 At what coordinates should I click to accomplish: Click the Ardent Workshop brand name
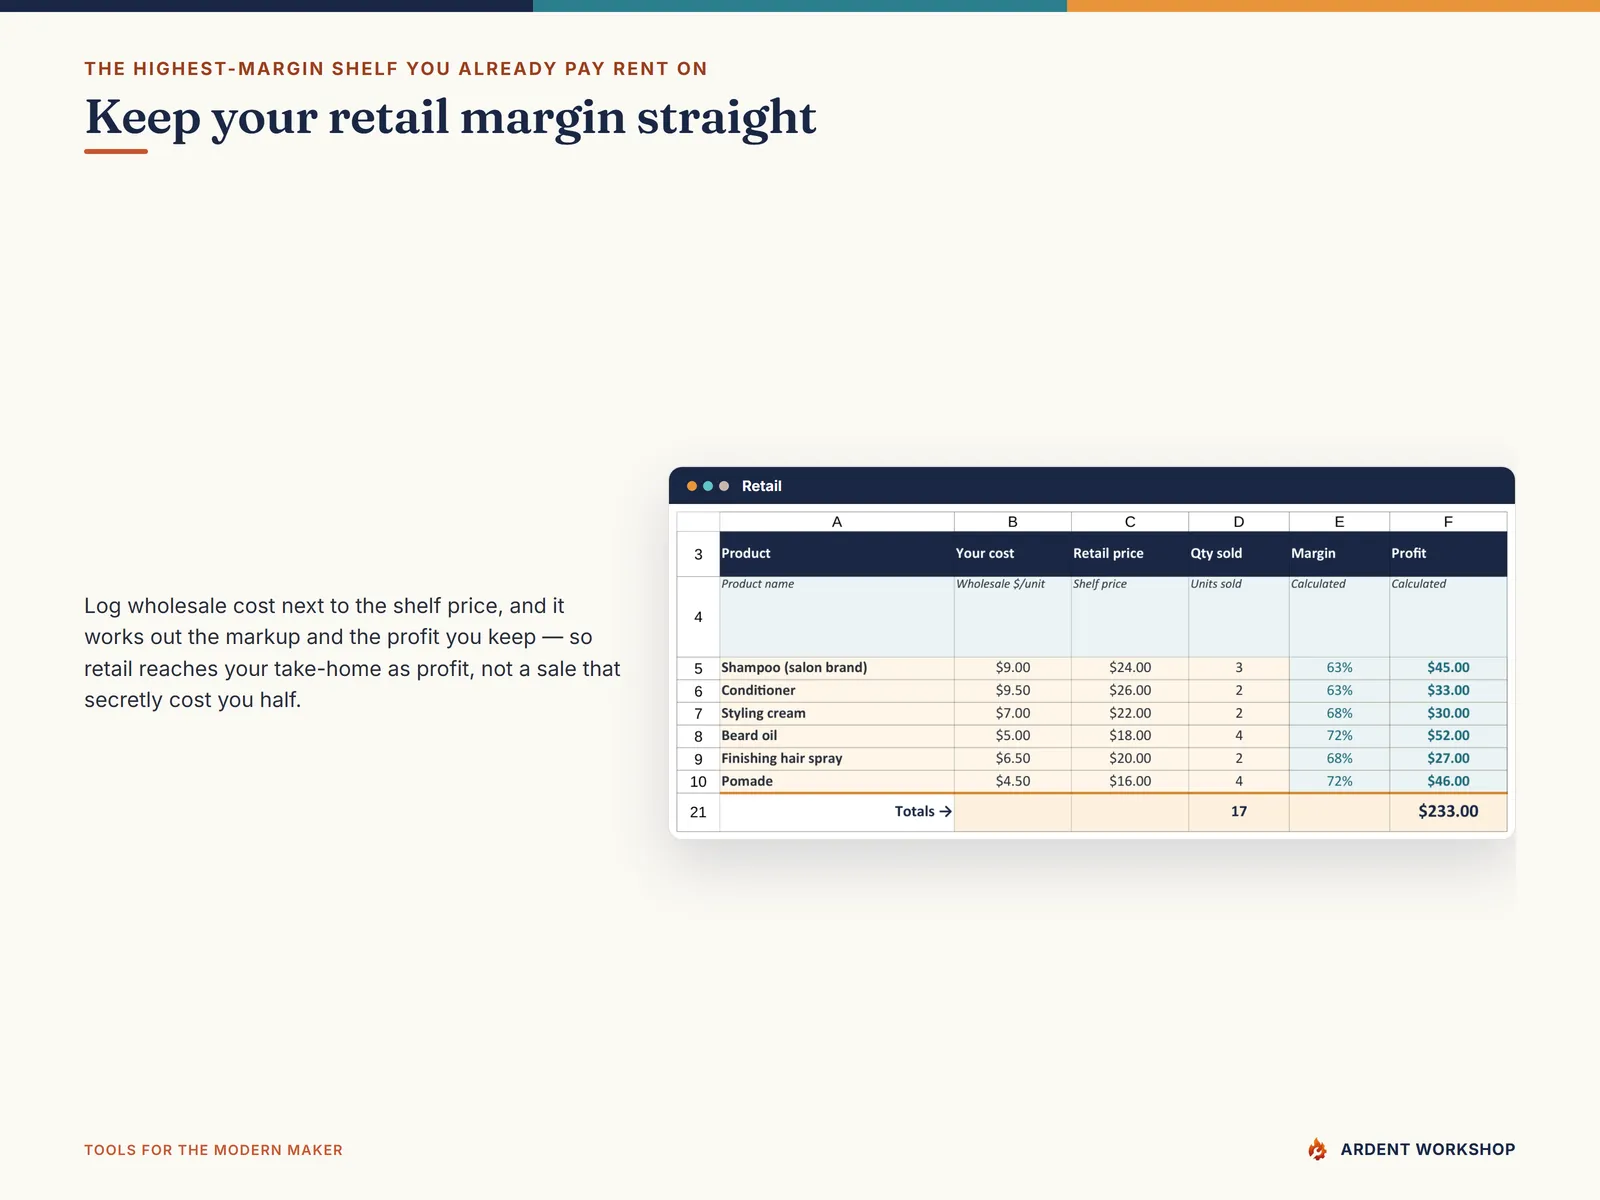coord(1428,1149)
